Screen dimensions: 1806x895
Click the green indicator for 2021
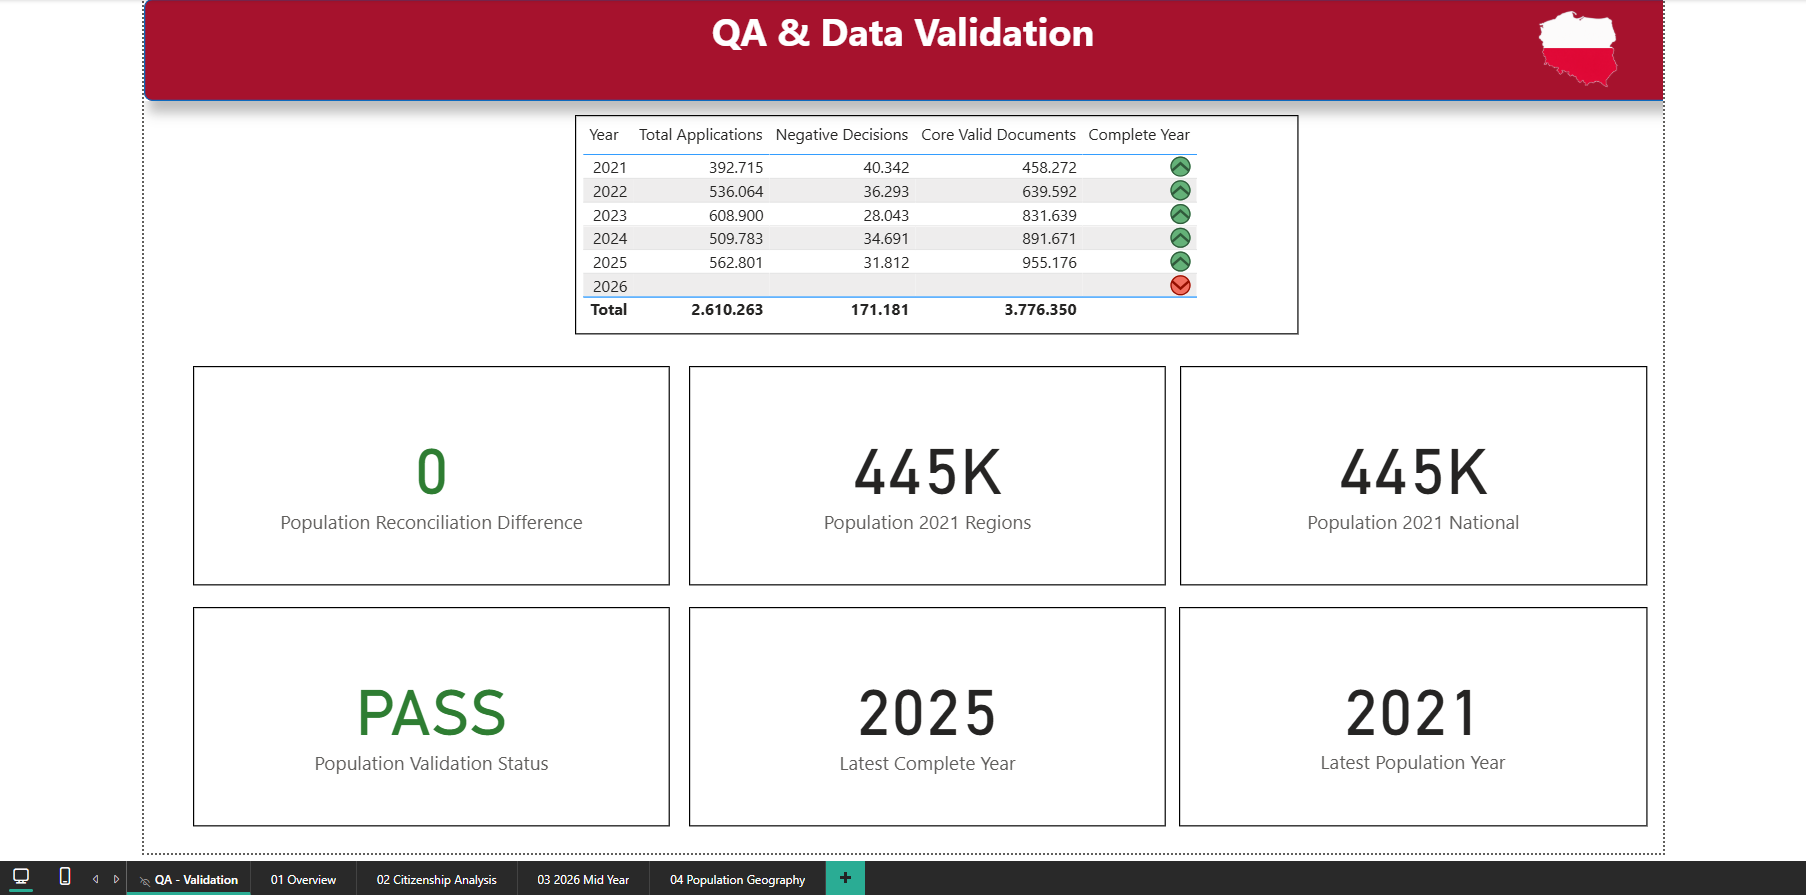(x=1180, y=167)
